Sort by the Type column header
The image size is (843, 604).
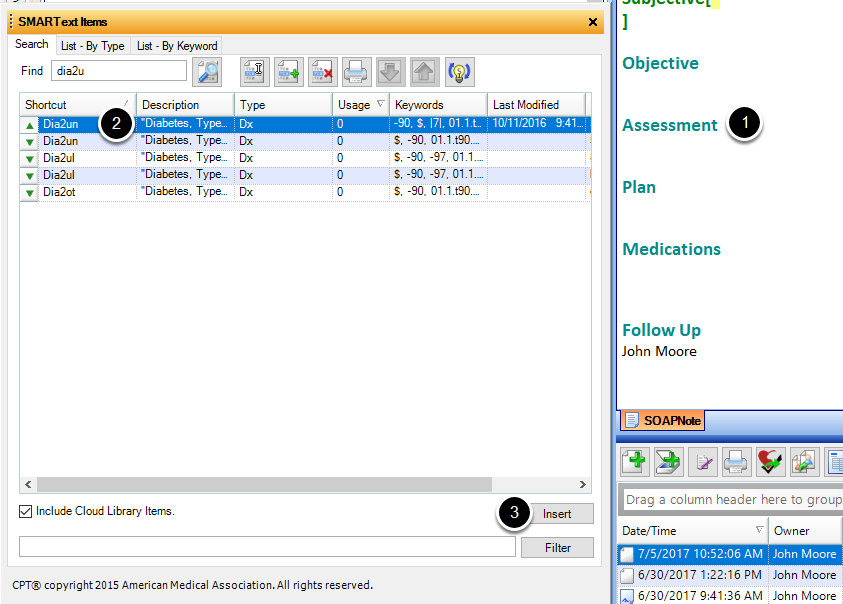(283, 105)
